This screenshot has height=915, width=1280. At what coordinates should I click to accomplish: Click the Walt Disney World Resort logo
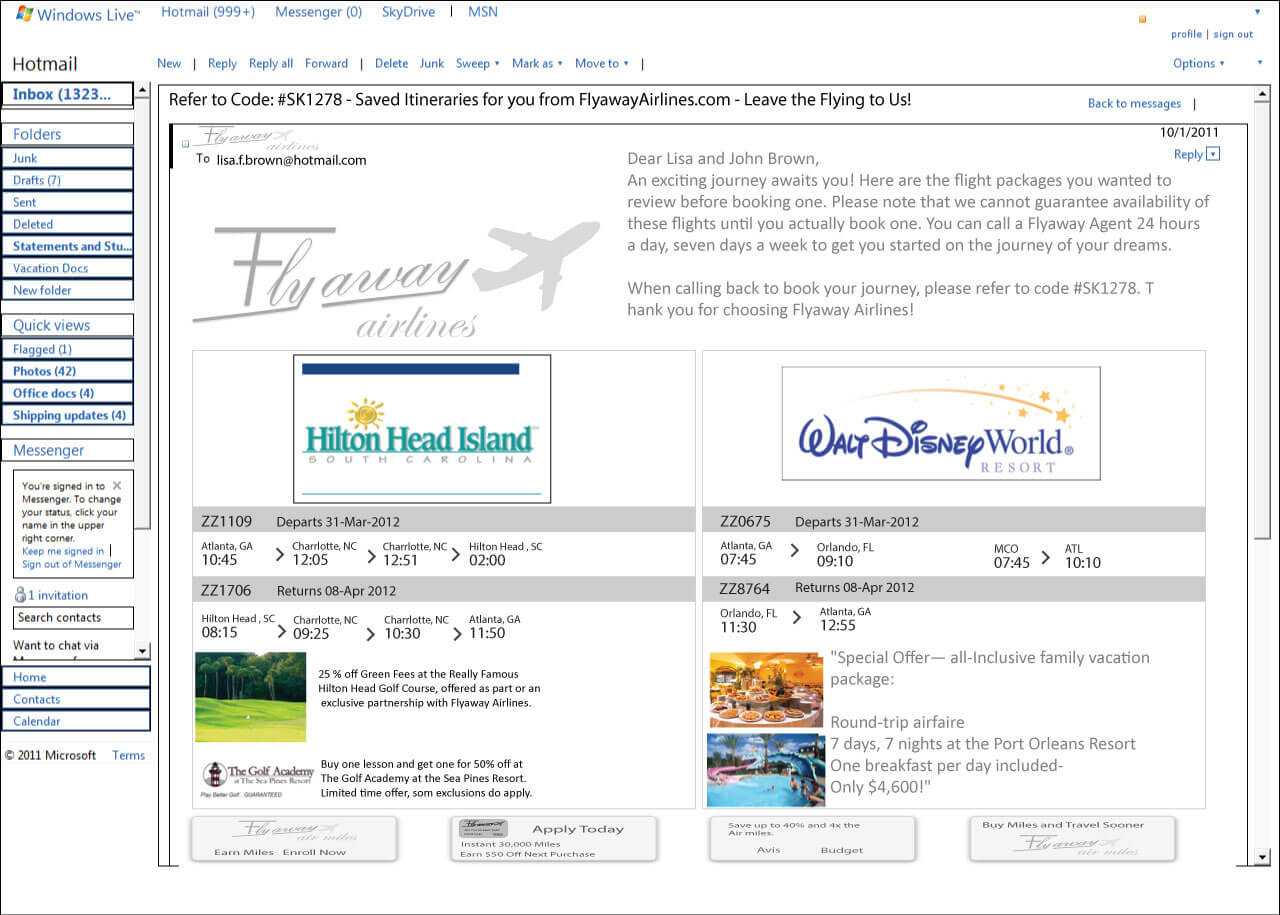point(940,424)
